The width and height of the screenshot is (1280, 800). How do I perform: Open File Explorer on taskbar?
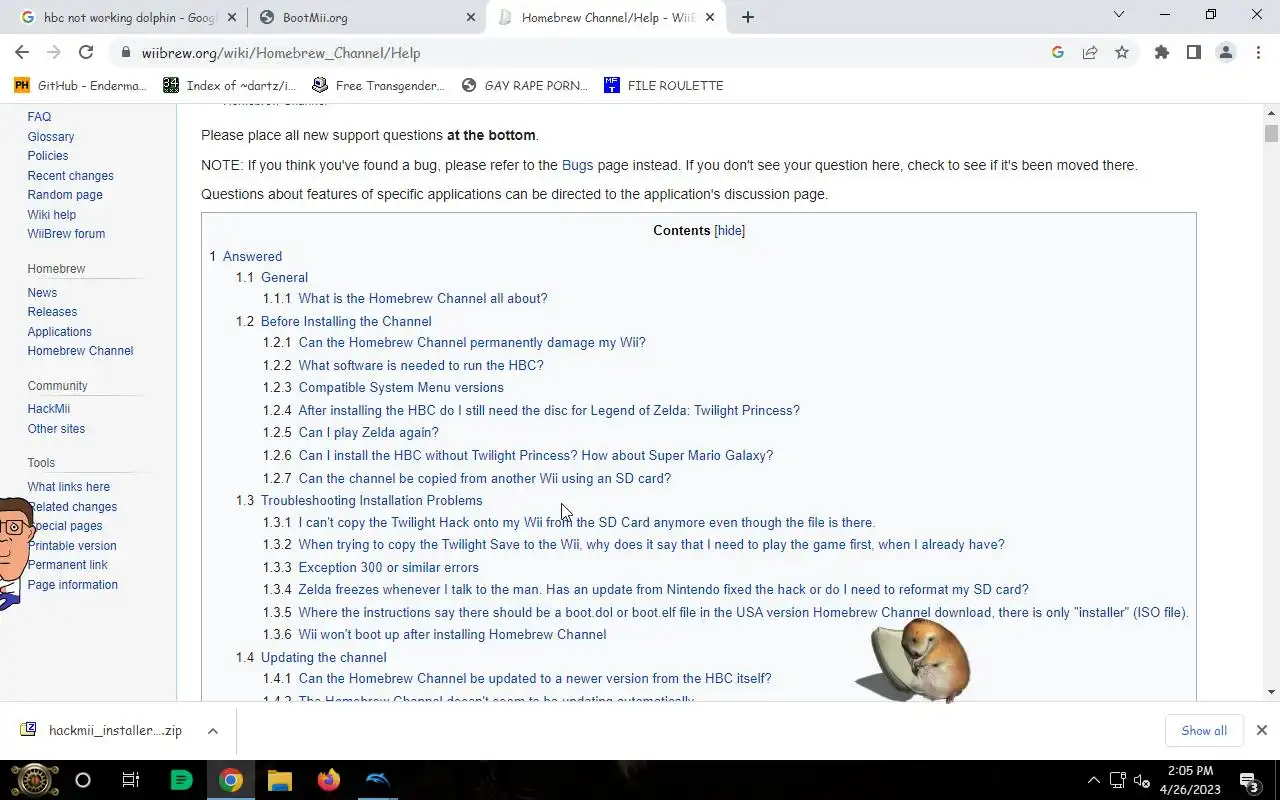click(279, 780)
